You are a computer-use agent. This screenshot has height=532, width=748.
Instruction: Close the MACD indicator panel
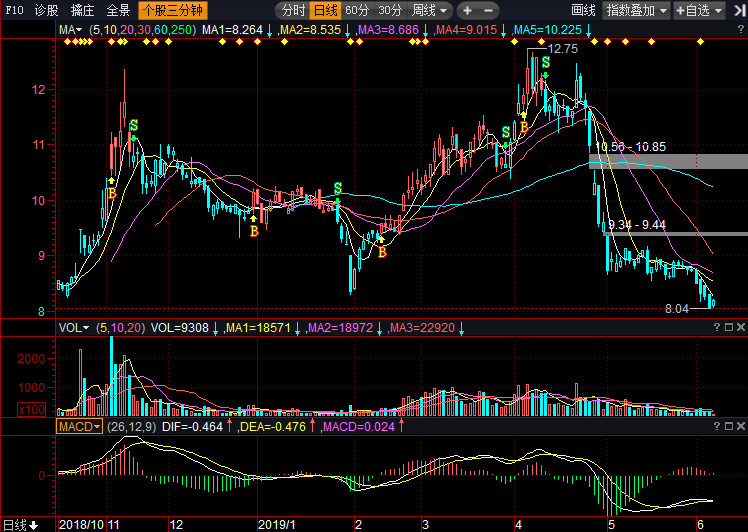(739, 427)
